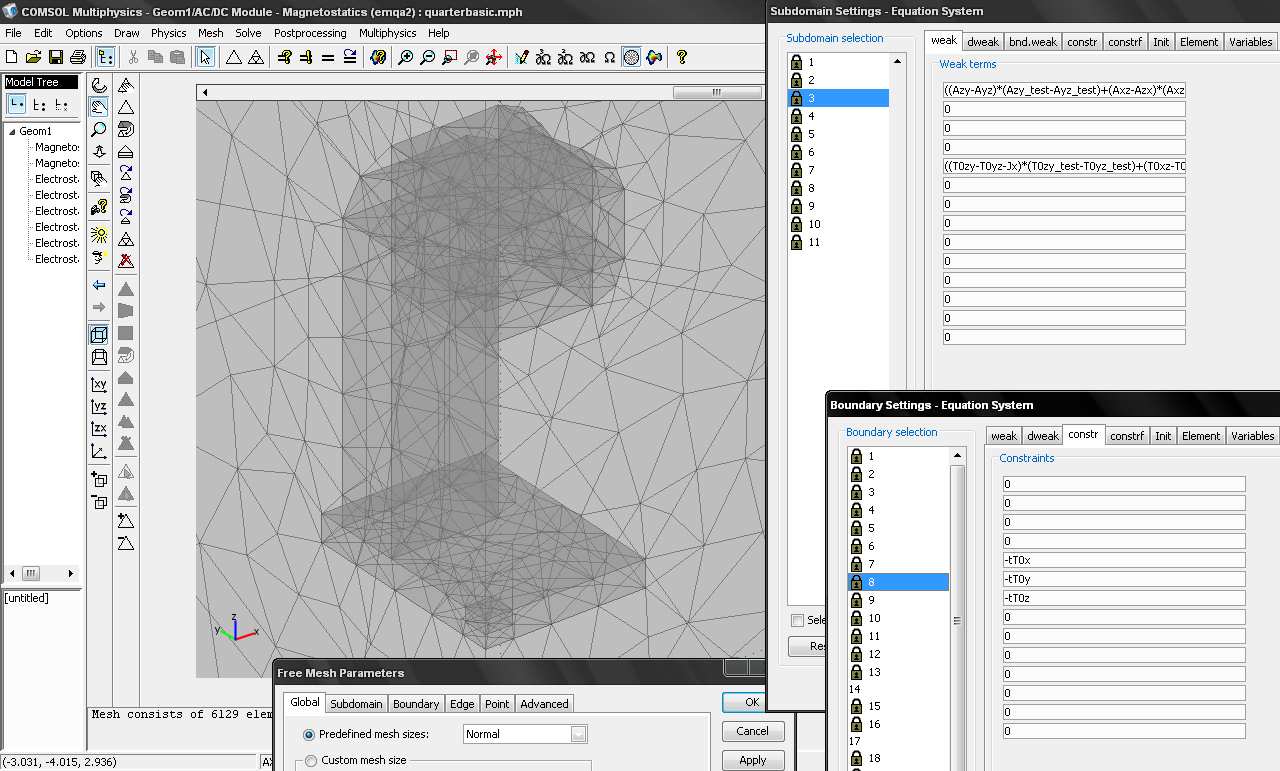The width and height of the screenshot is (1280, 771).
Task: Click the yz-plane view icon
Action: coord(99,407)
